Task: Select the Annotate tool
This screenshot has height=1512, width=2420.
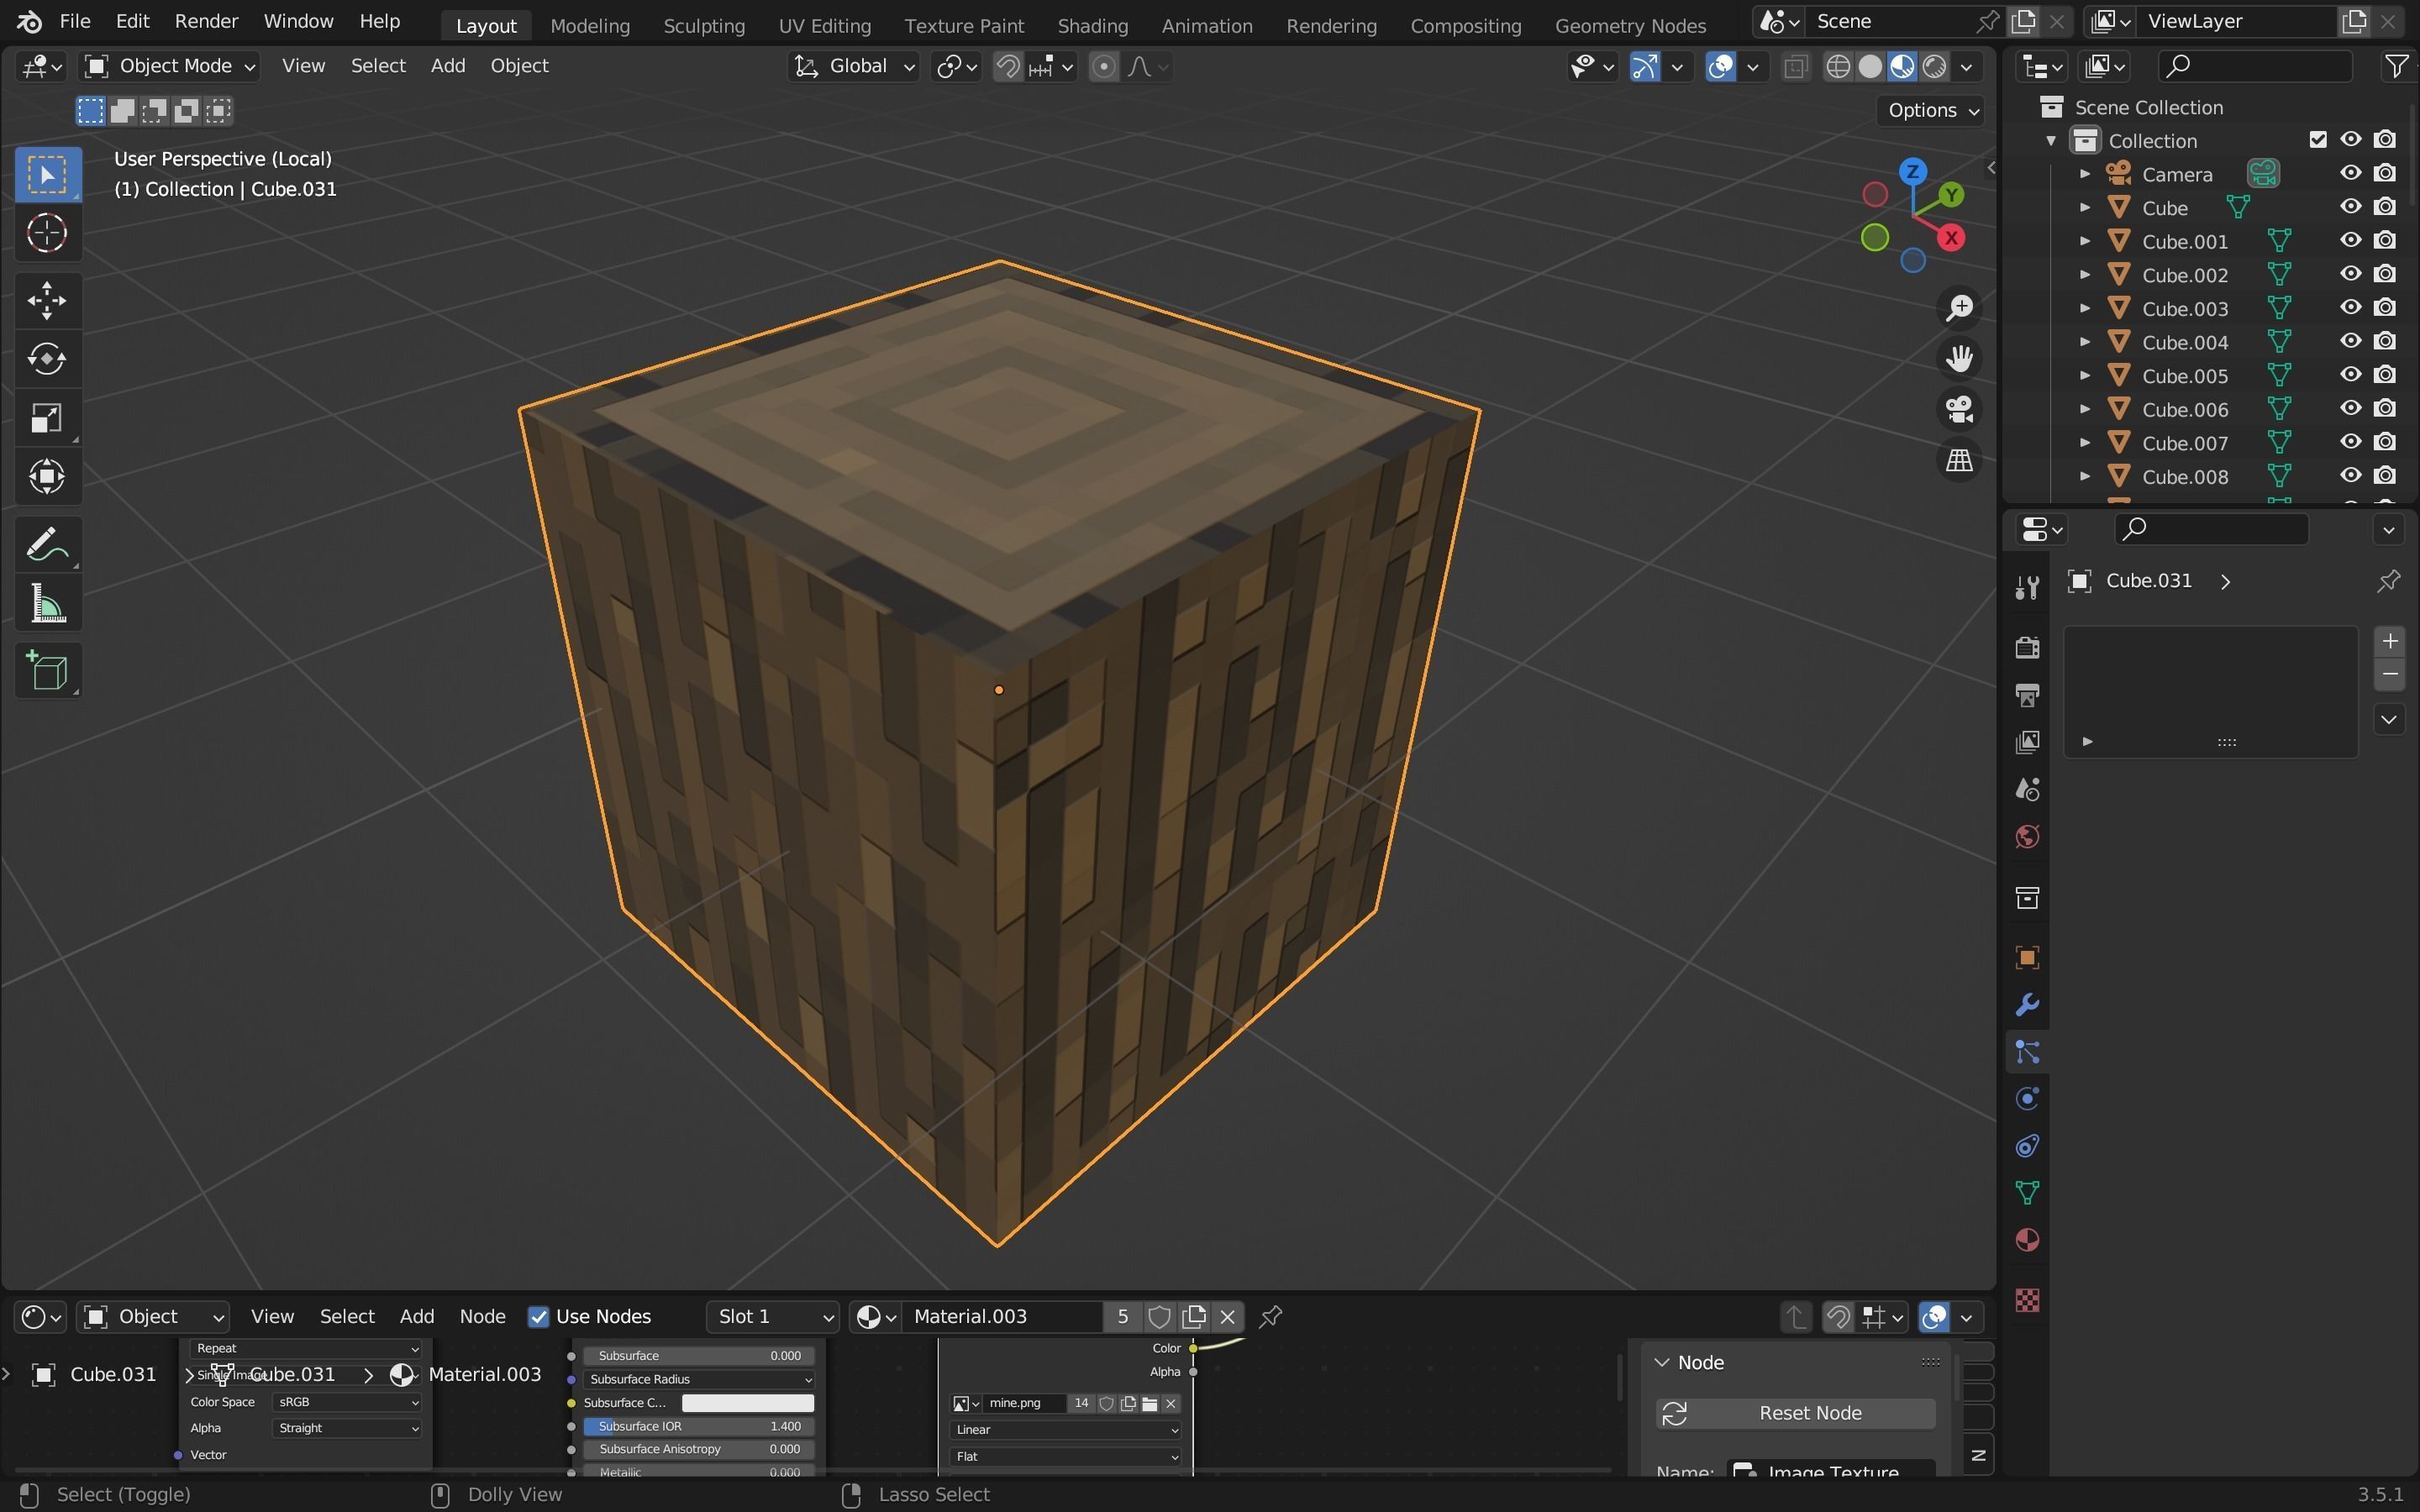Action: (47, 545)
